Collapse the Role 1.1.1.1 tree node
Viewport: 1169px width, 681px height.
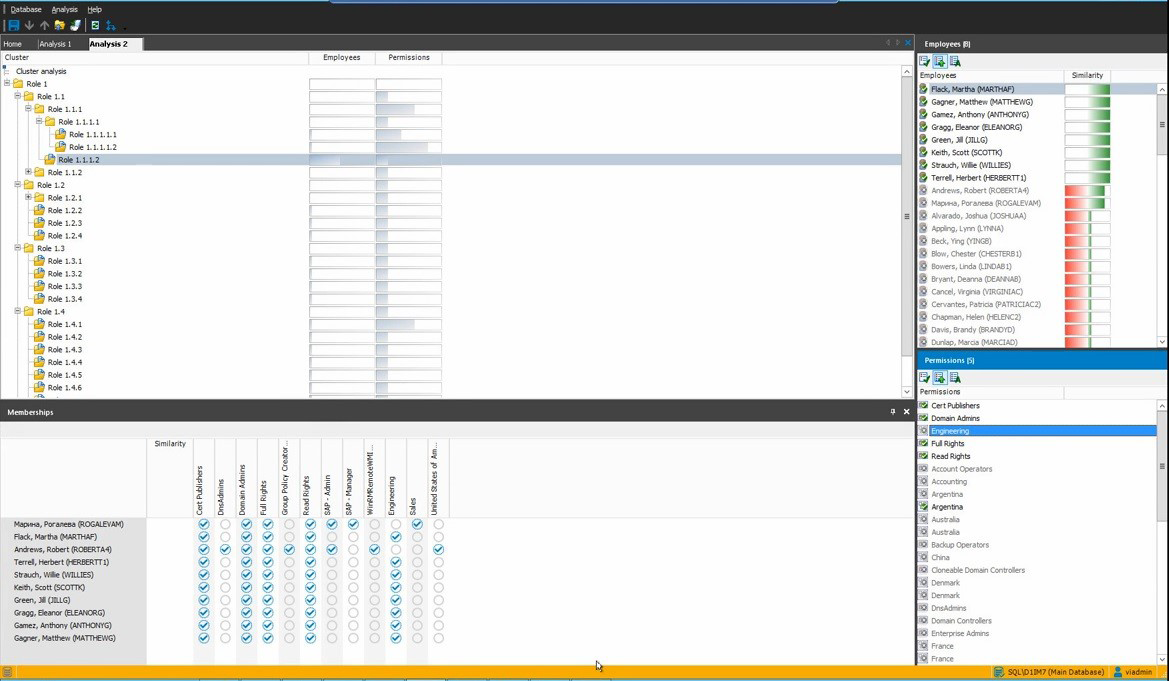point(39,121)
